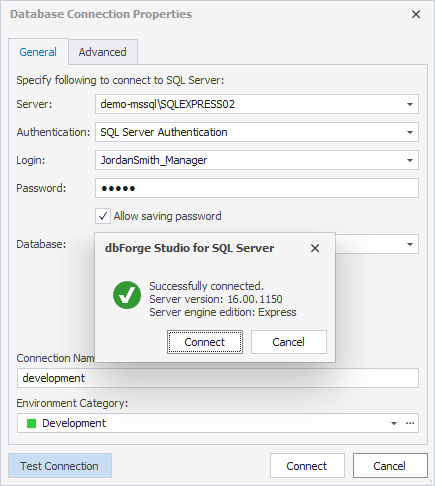Close the Database Connection Properties window
Screen dimensions: 435x486
pyautogui.click(x=416, y=14)
